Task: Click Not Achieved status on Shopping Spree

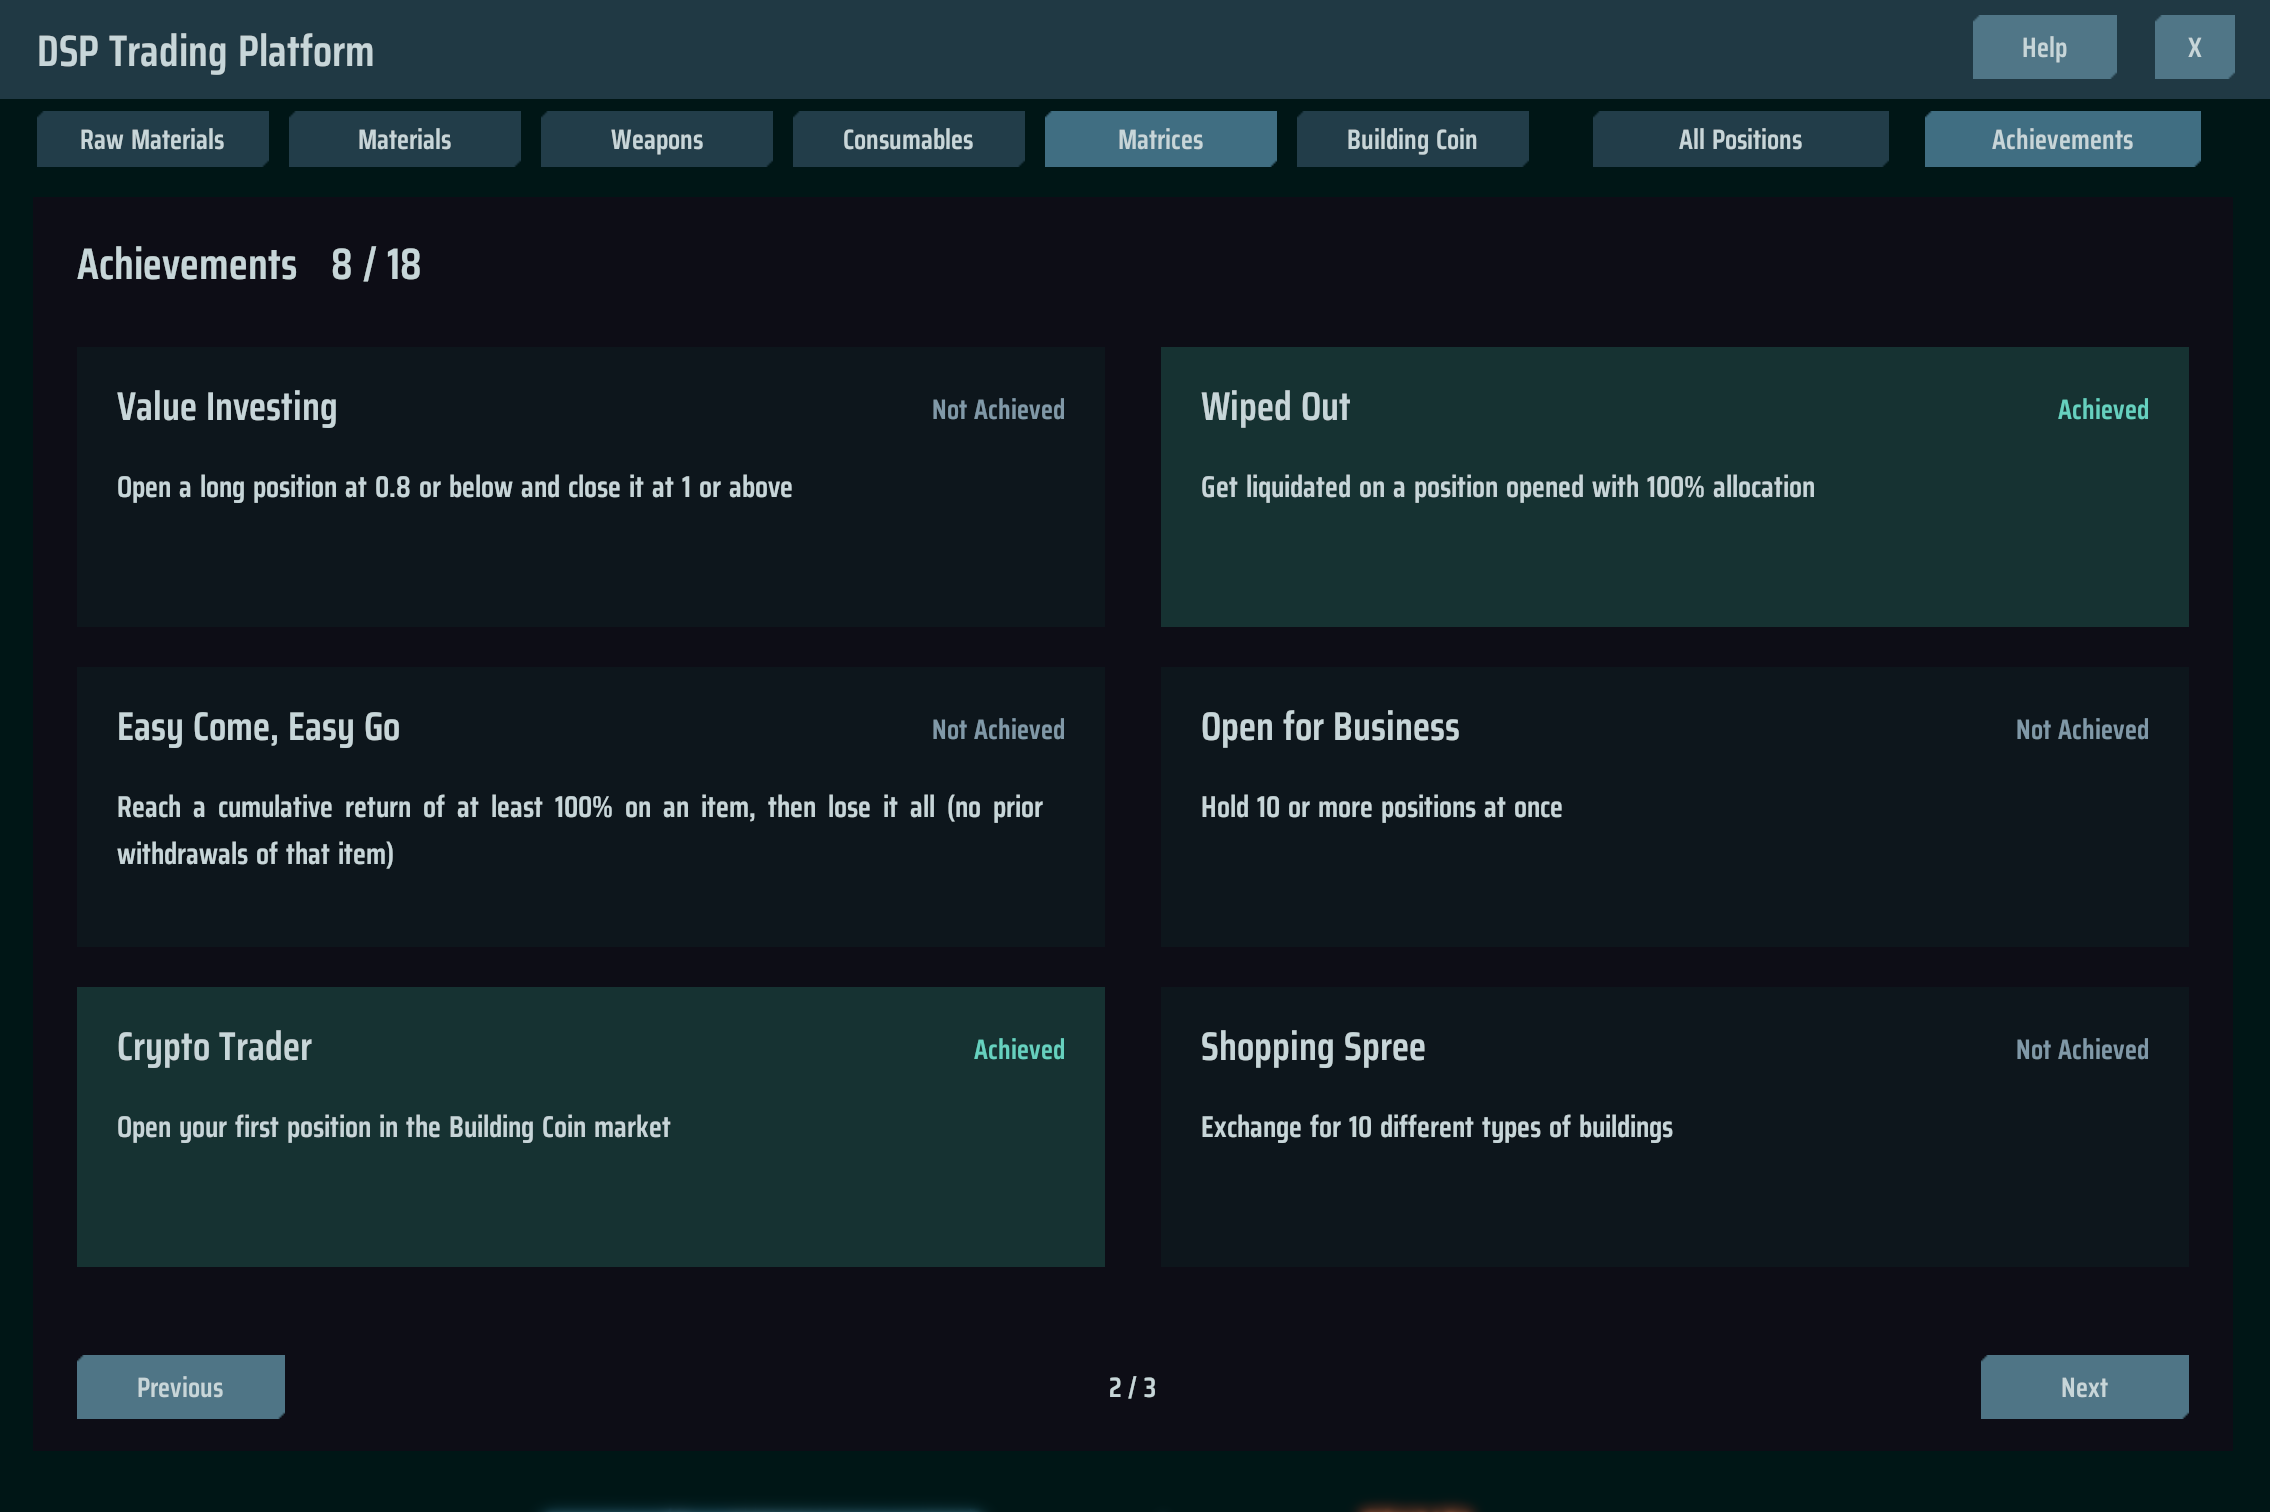Action: 2082,1050
